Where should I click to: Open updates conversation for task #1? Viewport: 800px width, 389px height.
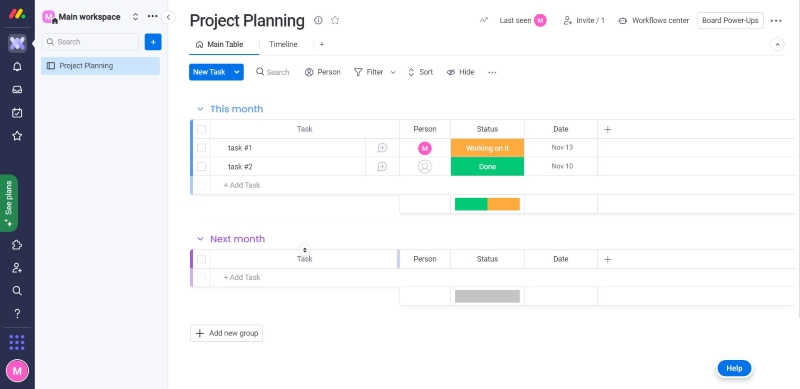382,148
